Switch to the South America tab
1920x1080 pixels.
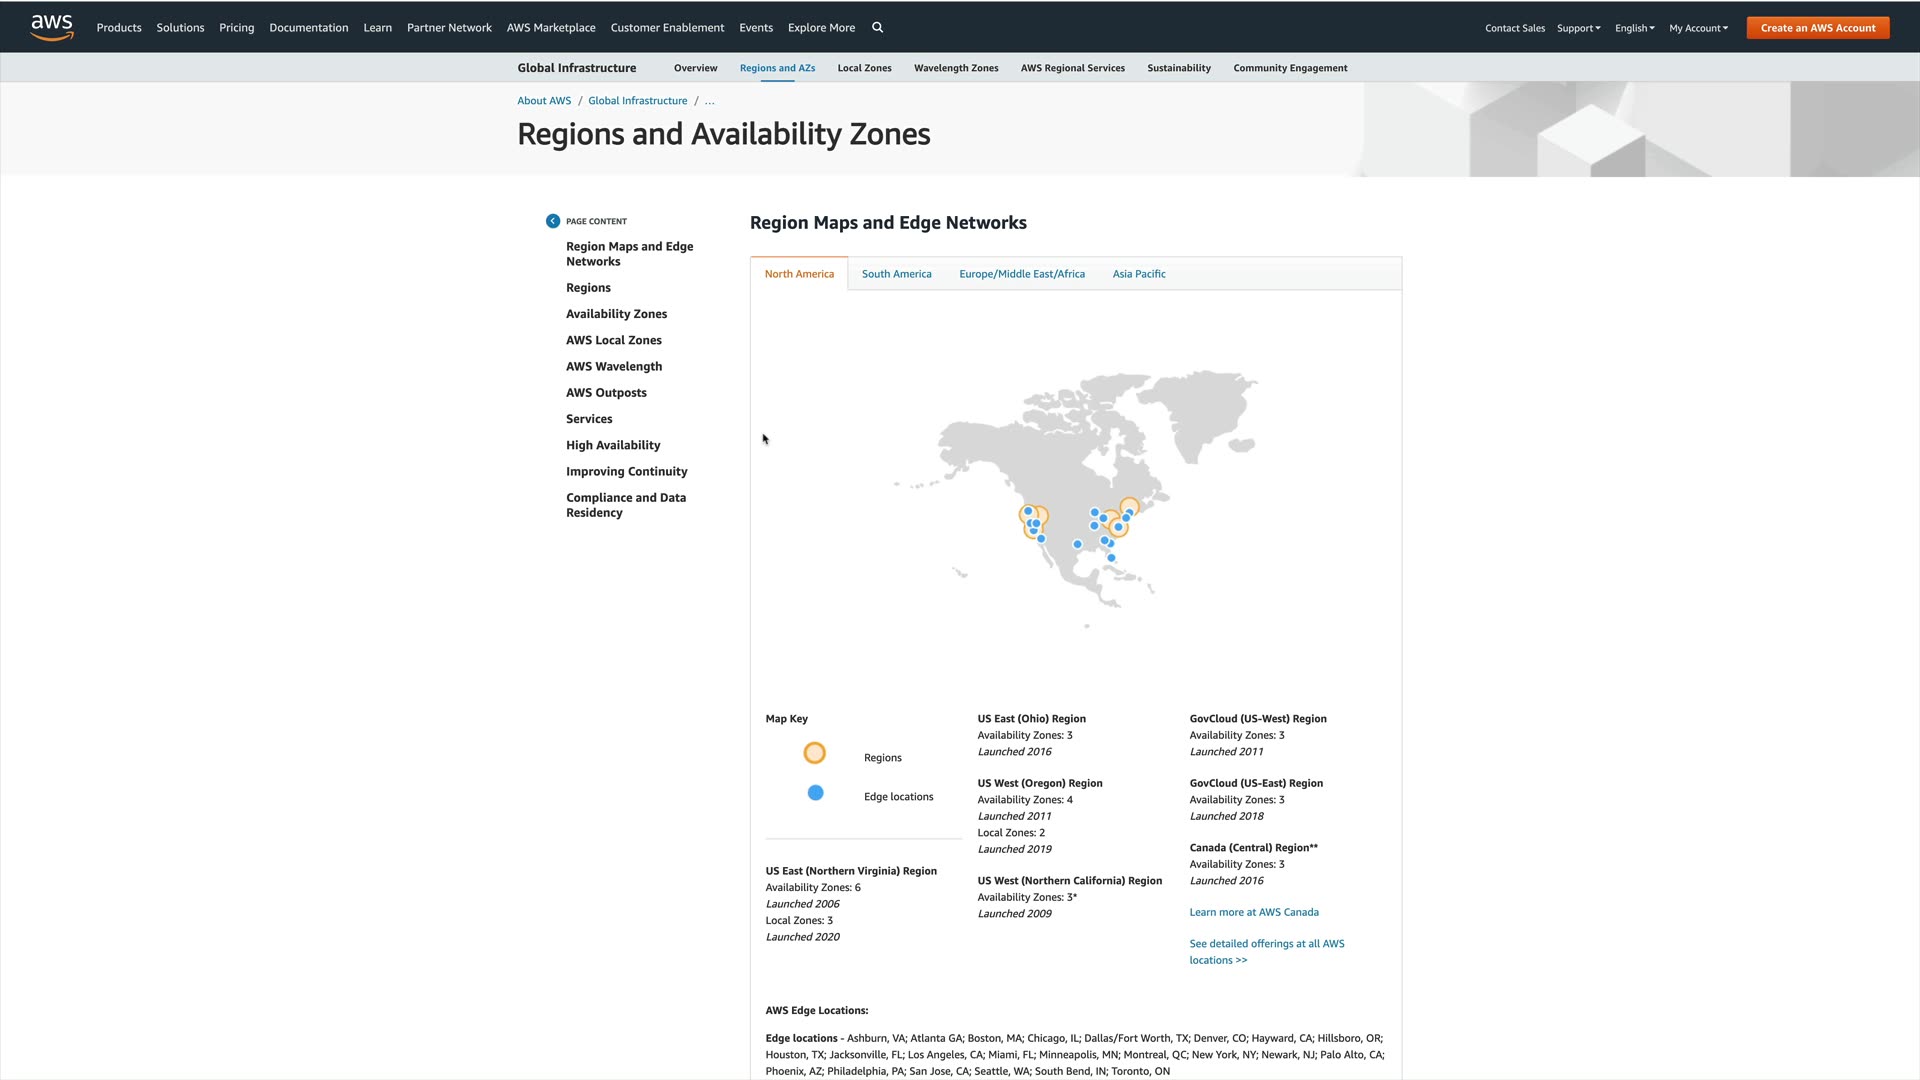[x=896, y=274]
